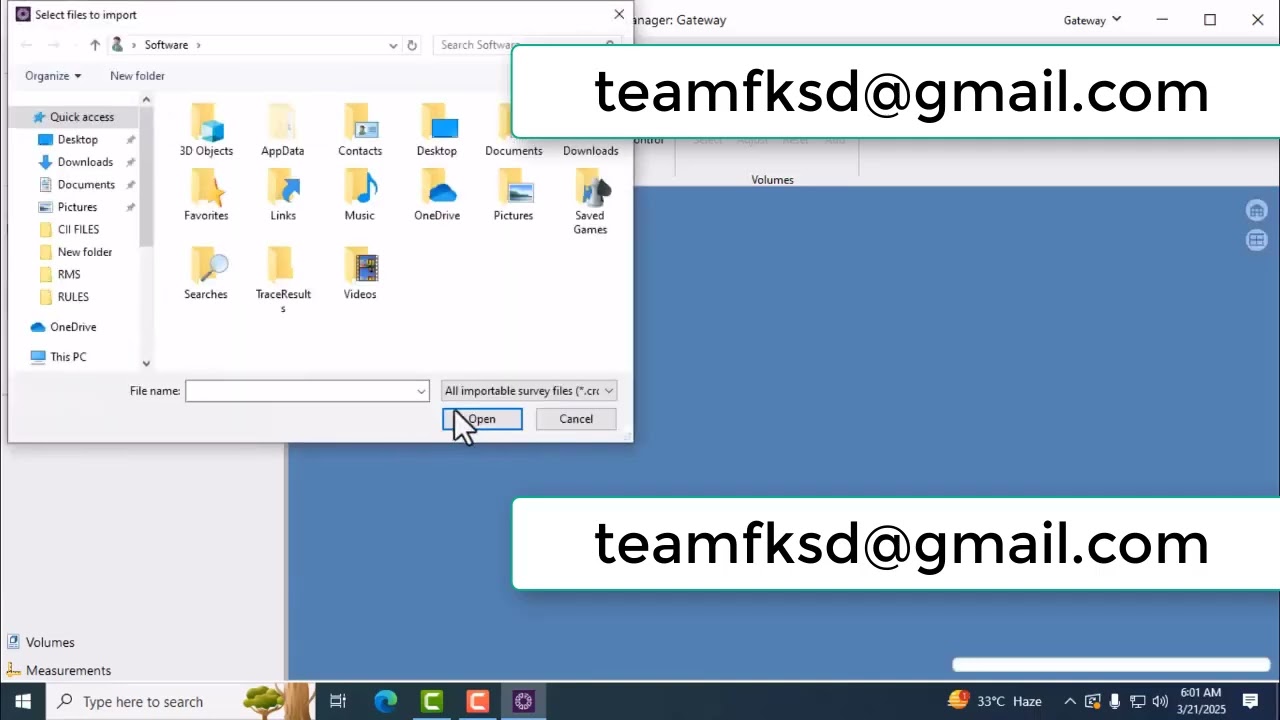Screen dimensions: 1280x720
Task: Click the taskbar clock showing 6:01 AM
Action: [1201, 701]
